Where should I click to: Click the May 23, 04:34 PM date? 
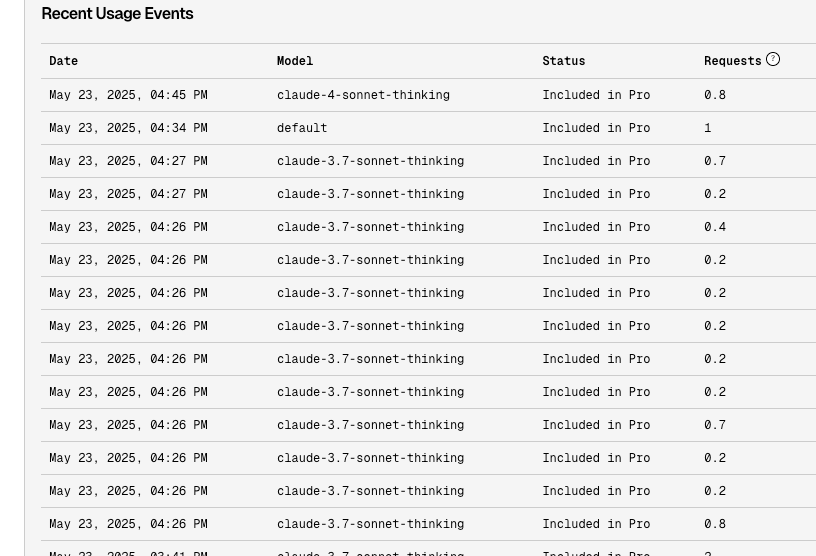click(128, 128)
